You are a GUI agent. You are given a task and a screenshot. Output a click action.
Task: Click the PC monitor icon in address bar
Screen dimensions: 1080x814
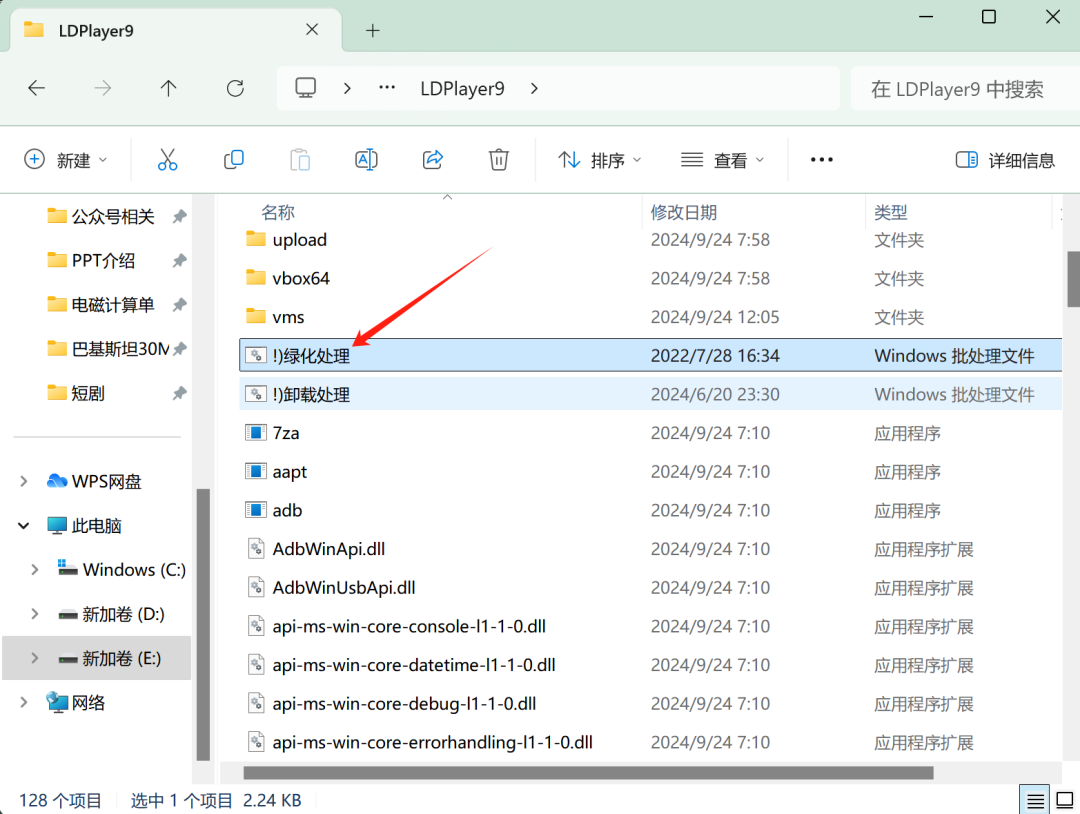click(x=305, y=88)
